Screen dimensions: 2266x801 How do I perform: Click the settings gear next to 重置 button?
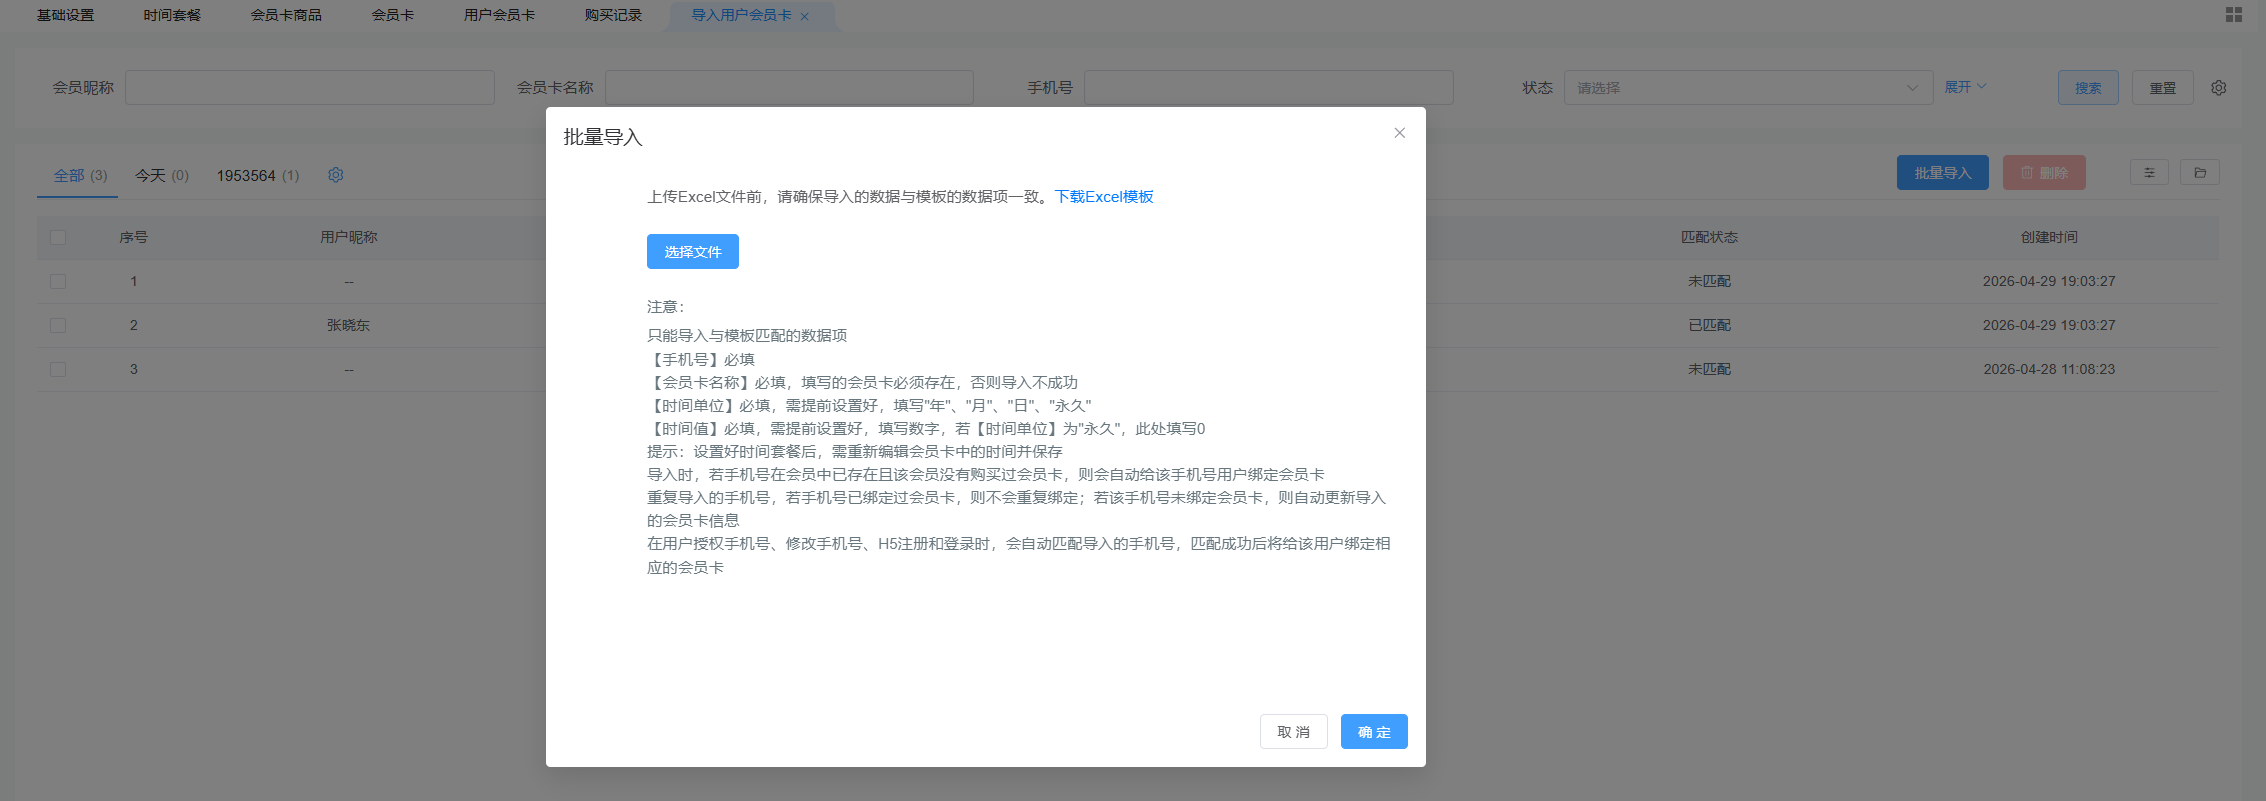(x=2218, y=88)
